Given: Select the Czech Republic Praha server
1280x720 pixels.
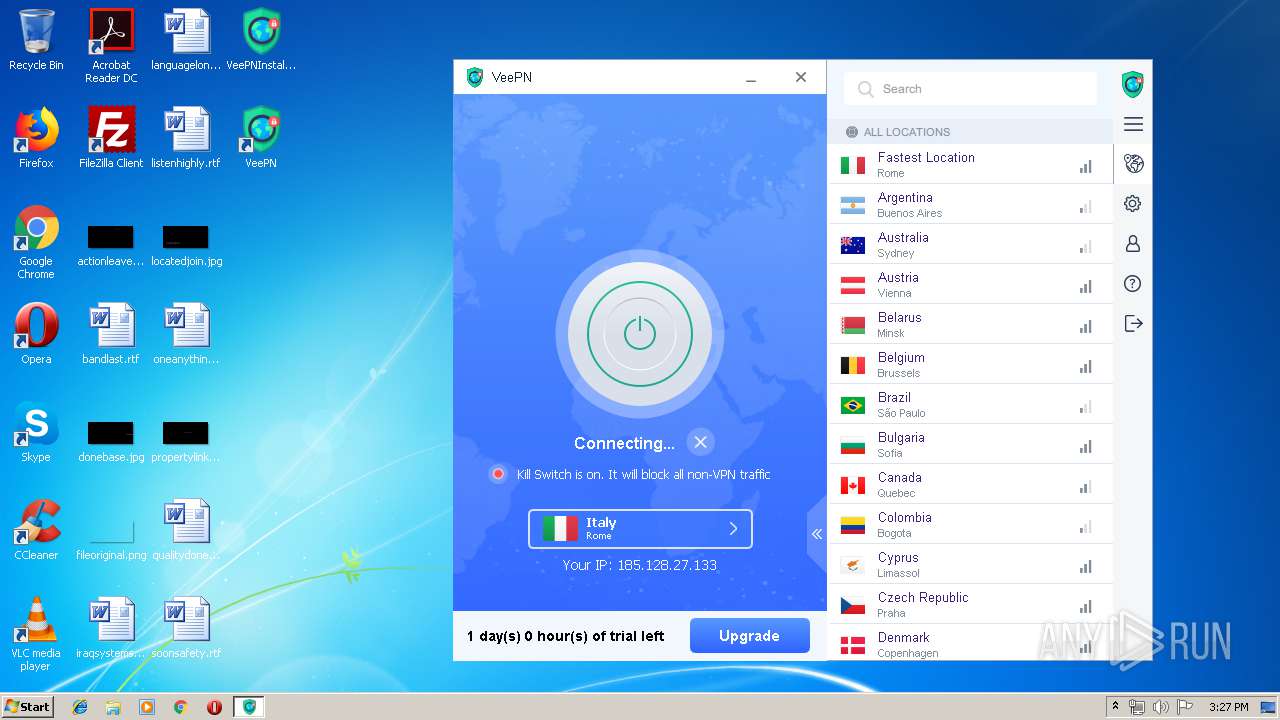Looking at the screenshot, I should 970,604.
